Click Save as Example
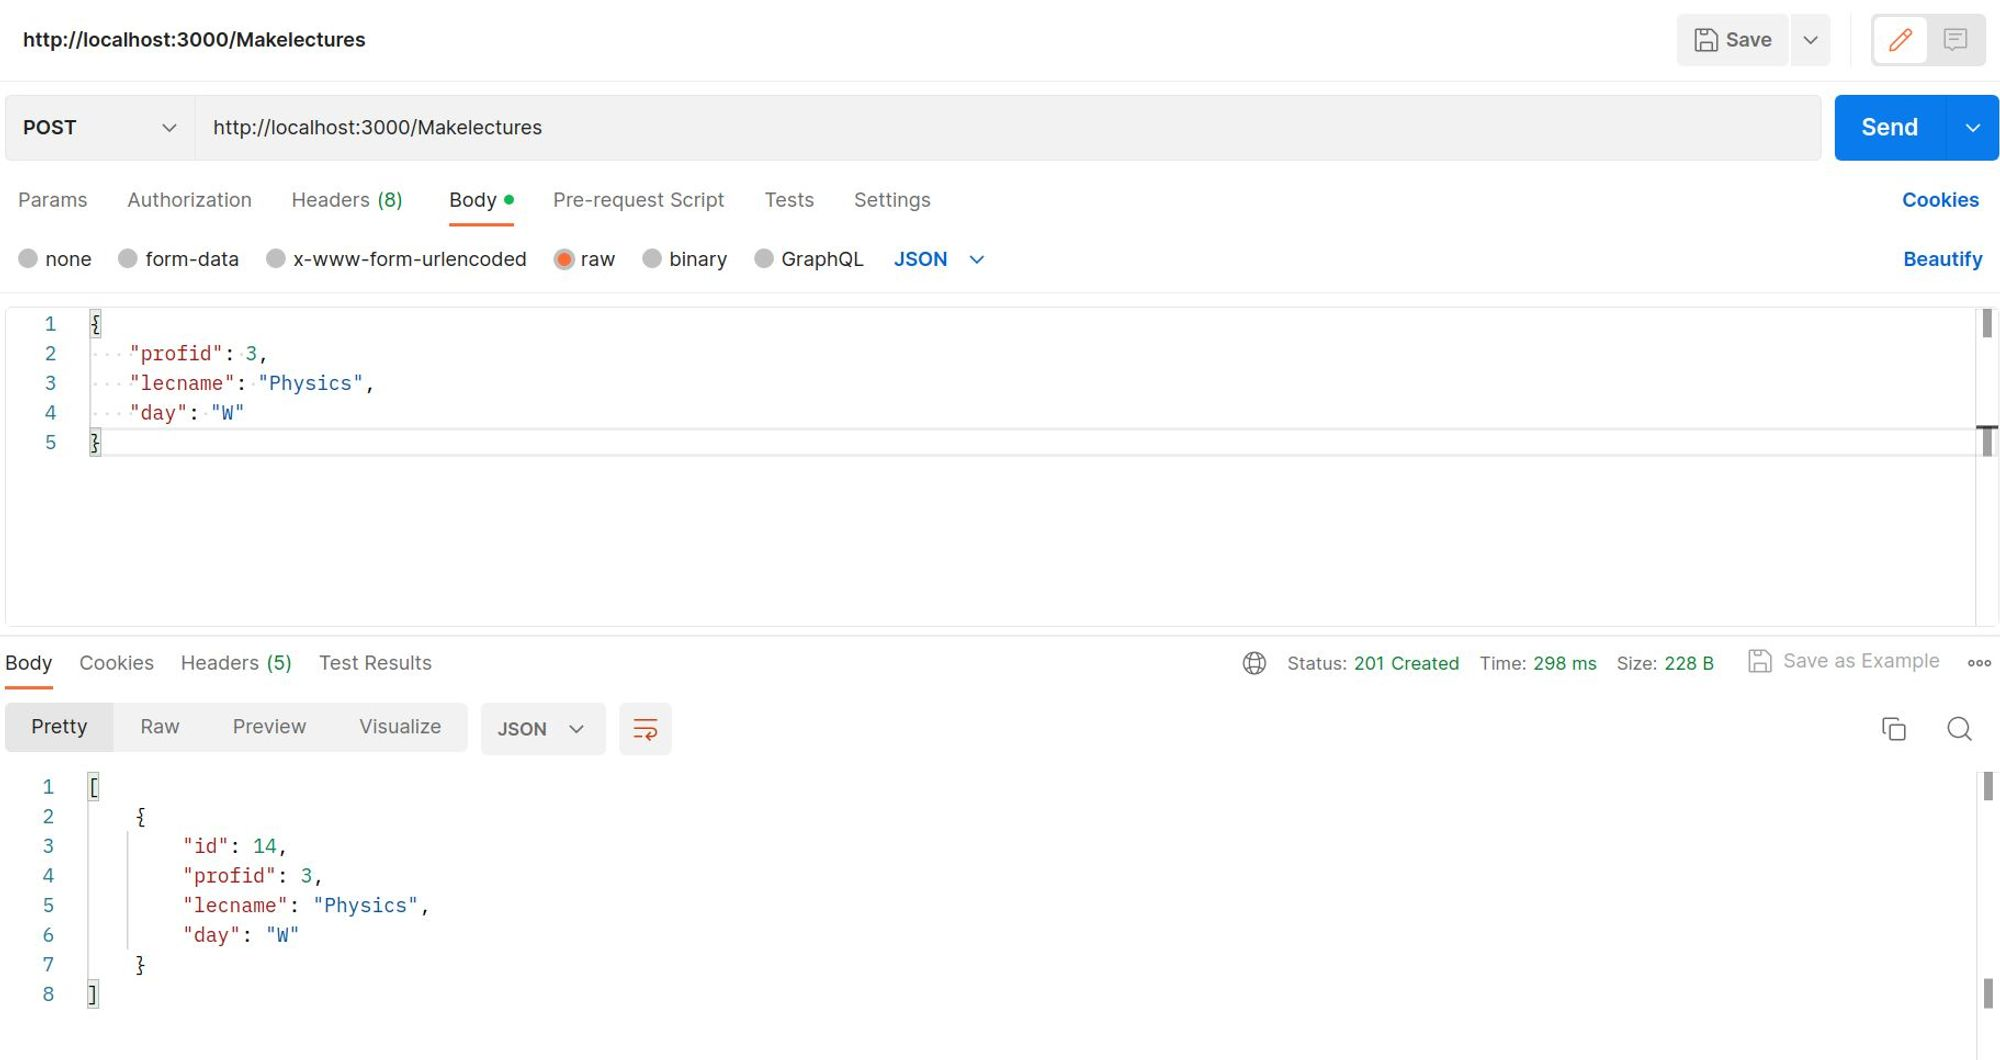The image size is (2000, 1060). pyautogui.click(x=1843, y=661)
